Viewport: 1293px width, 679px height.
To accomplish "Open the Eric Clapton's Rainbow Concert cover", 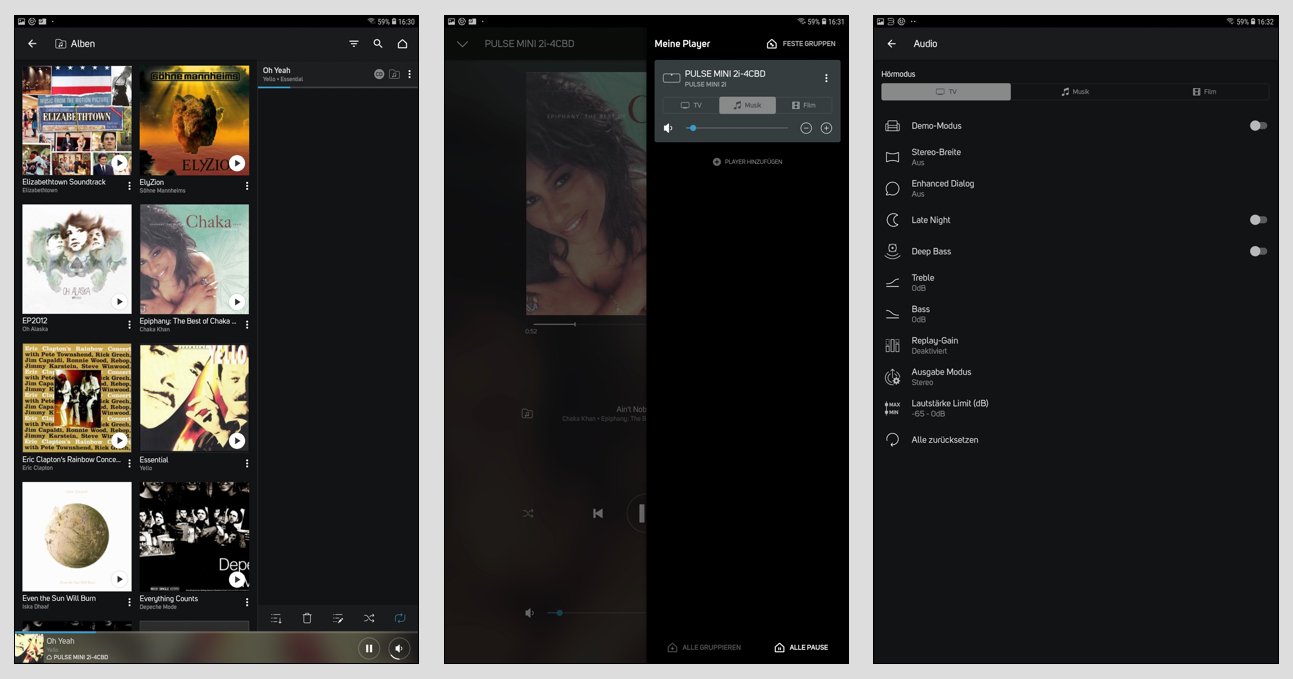I will [x=77, y=399].
